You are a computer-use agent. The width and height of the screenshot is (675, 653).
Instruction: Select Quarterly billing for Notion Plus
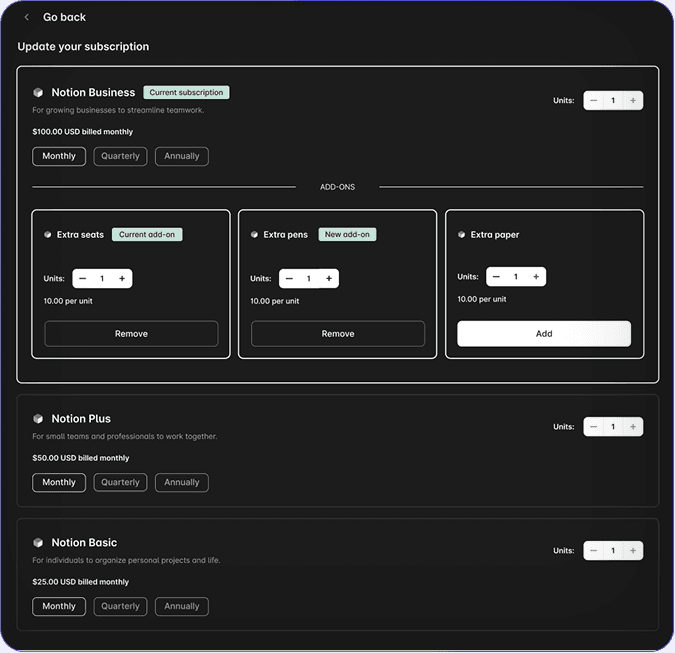coord(121,483)
